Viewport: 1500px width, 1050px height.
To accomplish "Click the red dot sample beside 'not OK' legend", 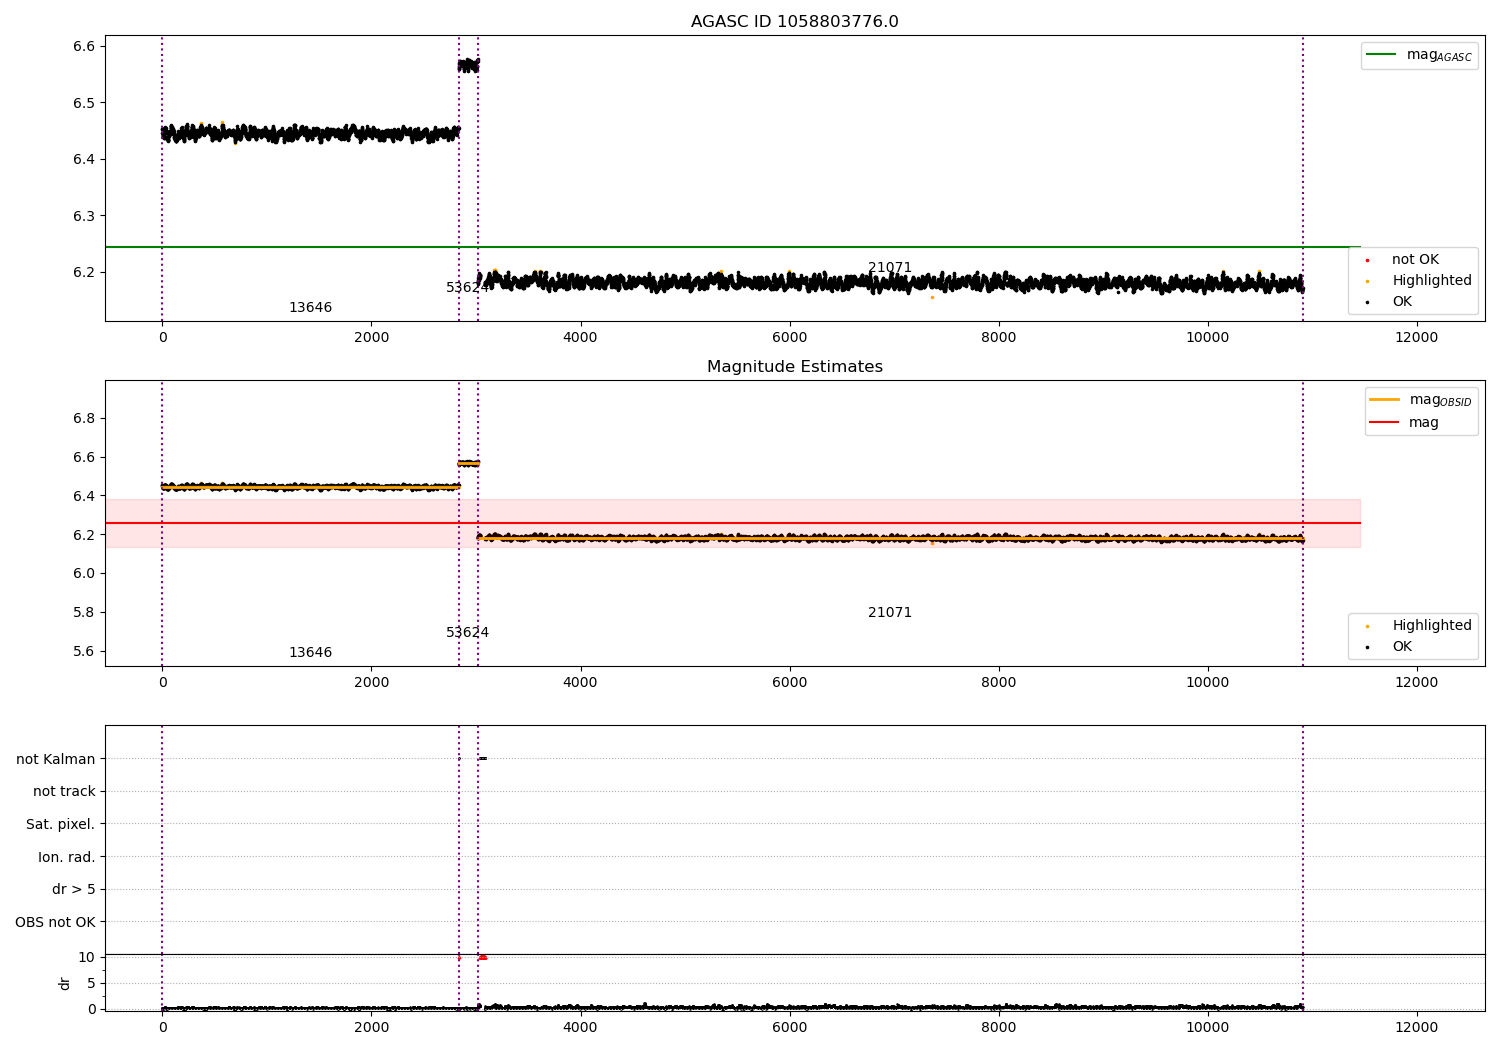I will pyautogui.click(x=1367, y=260).
